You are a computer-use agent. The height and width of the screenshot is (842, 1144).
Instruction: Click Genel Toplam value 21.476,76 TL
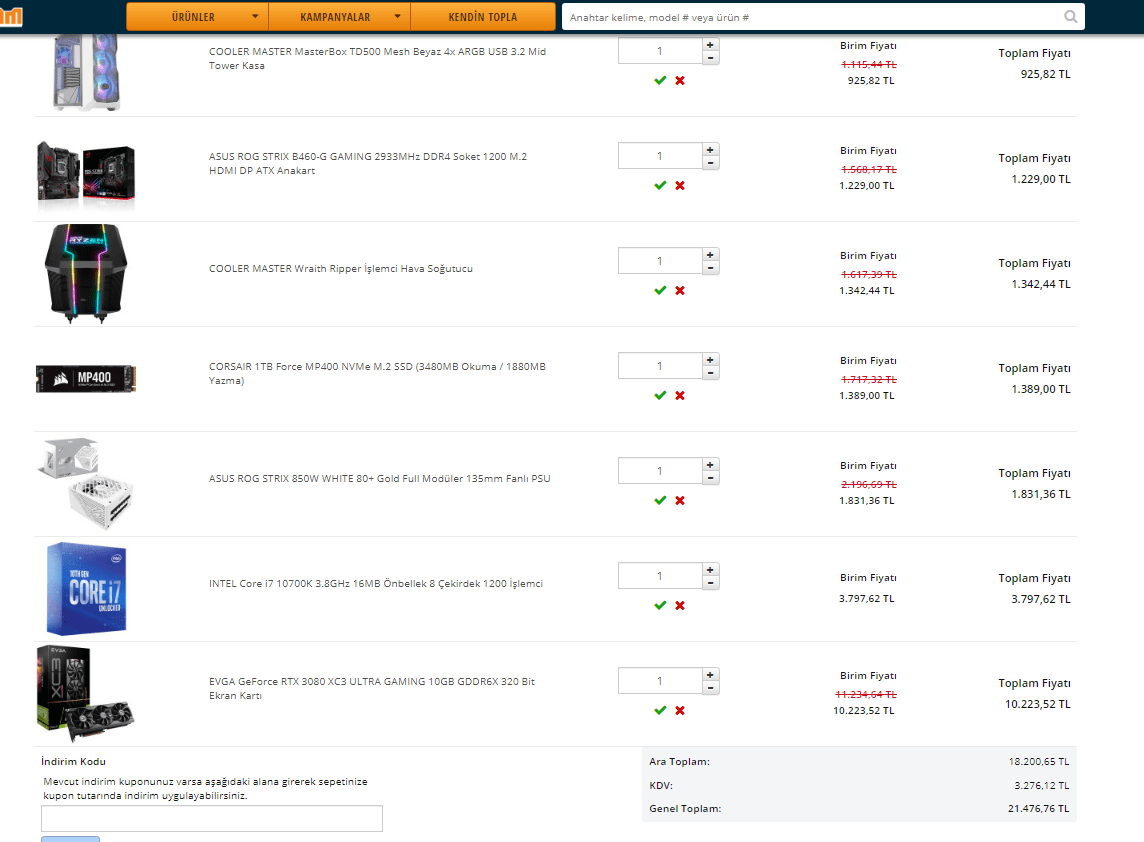[1038, 808]
